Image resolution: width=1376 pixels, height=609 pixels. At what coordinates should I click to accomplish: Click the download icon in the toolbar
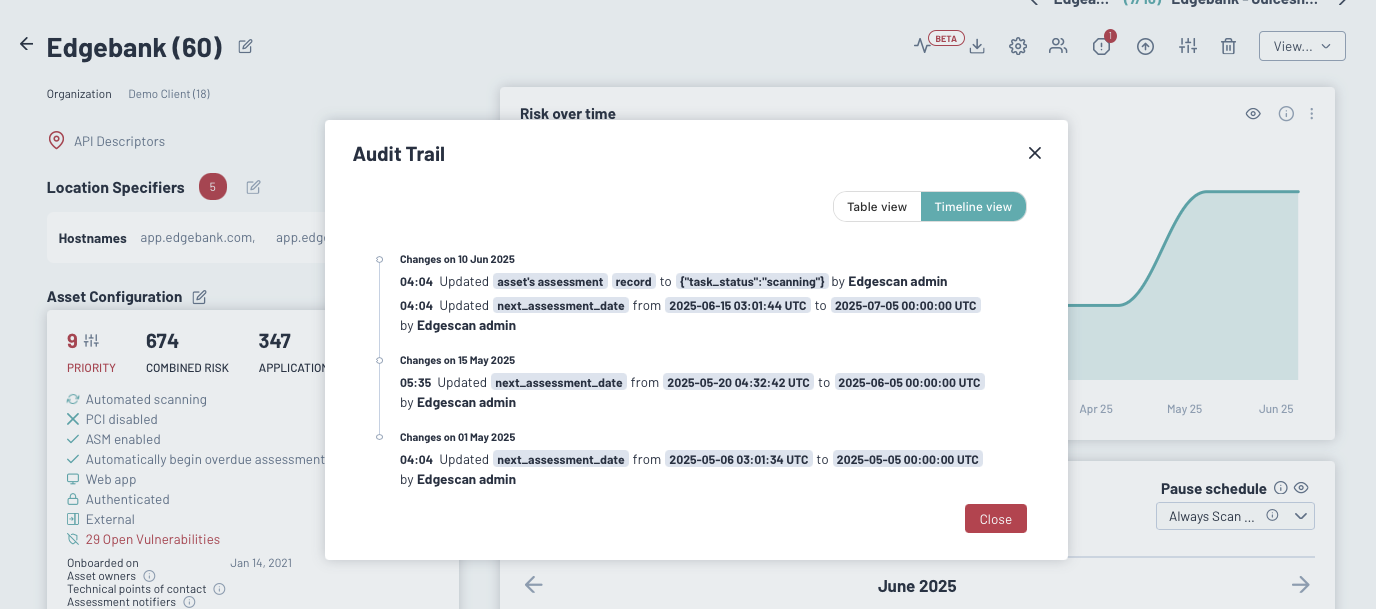(978, 46)
